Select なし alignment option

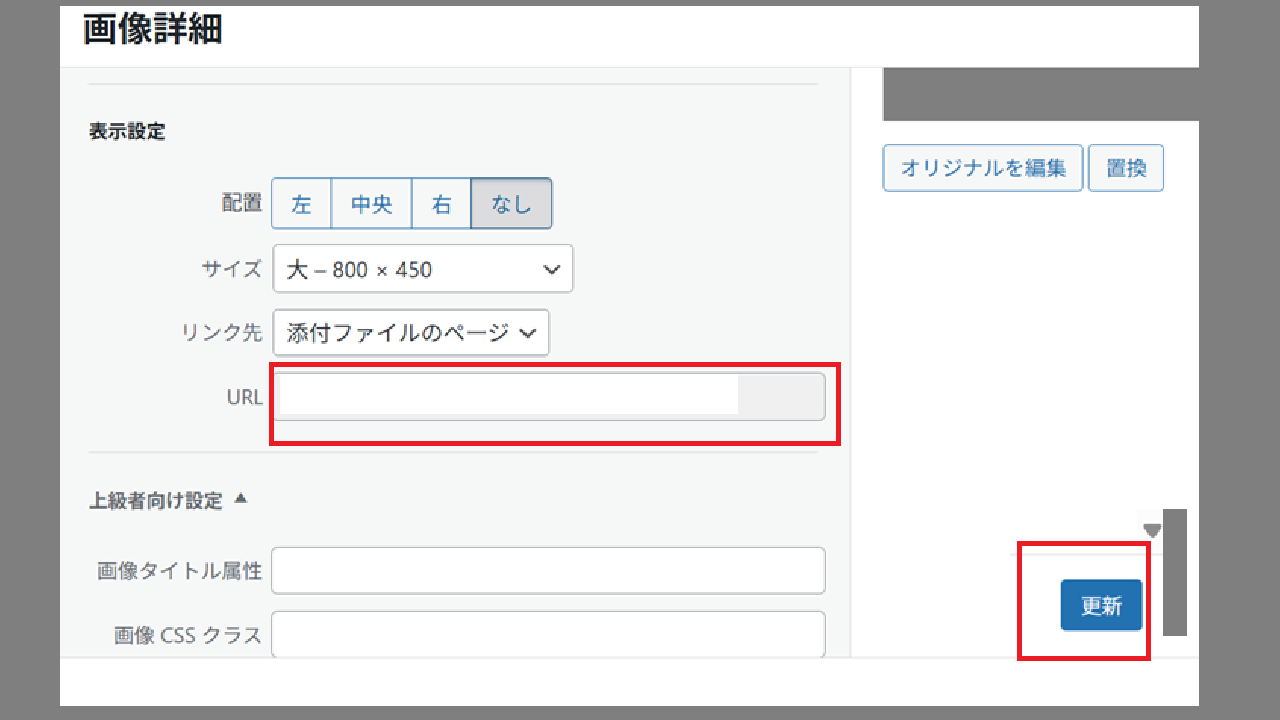click(511, 204)
